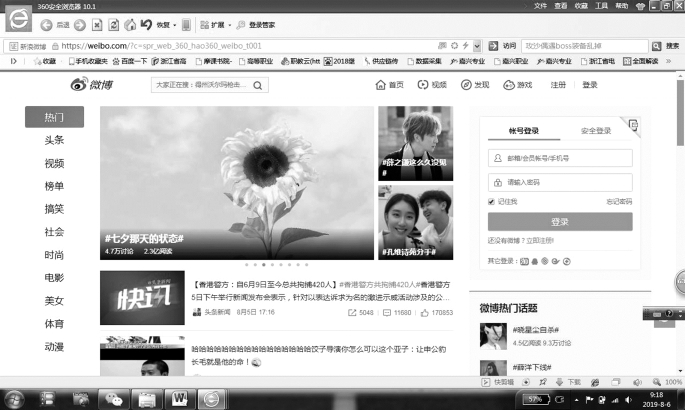Open the 查看 menu
Screen dimensions: 685x410
click(560, 6)
